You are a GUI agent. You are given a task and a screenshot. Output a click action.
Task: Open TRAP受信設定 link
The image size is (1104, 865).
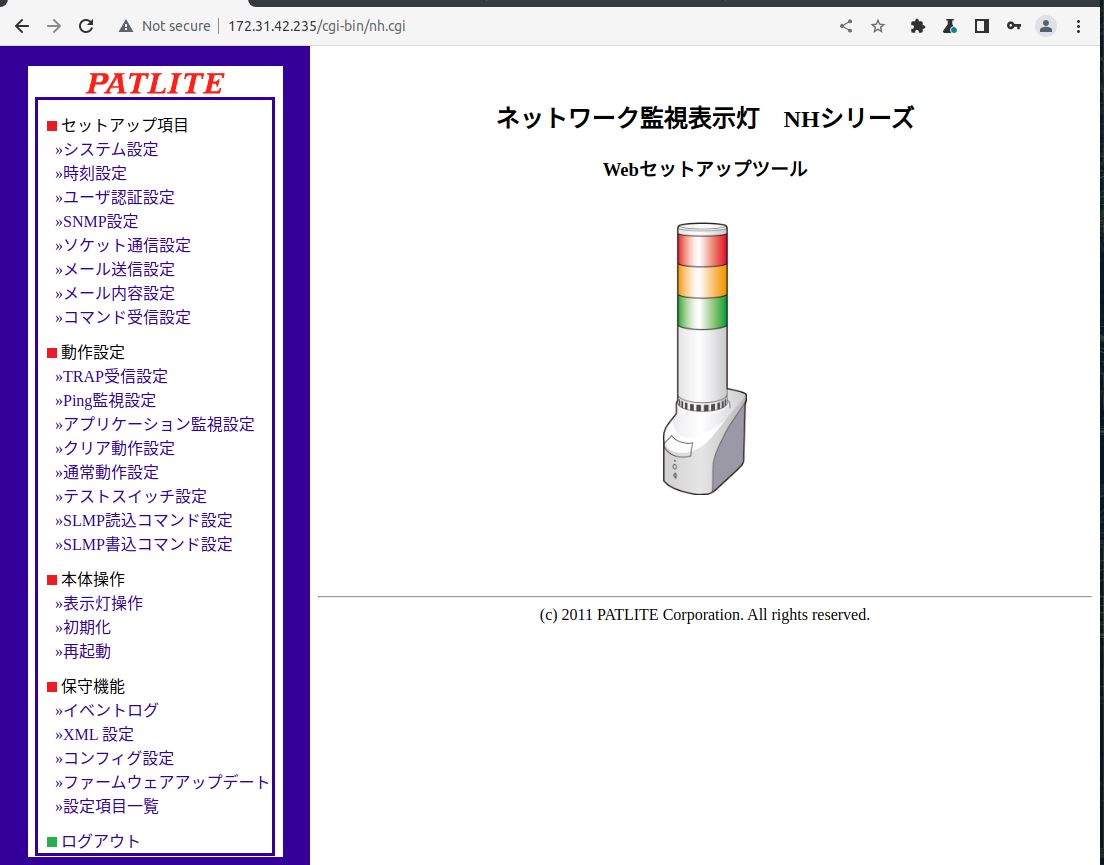[115, 376]
